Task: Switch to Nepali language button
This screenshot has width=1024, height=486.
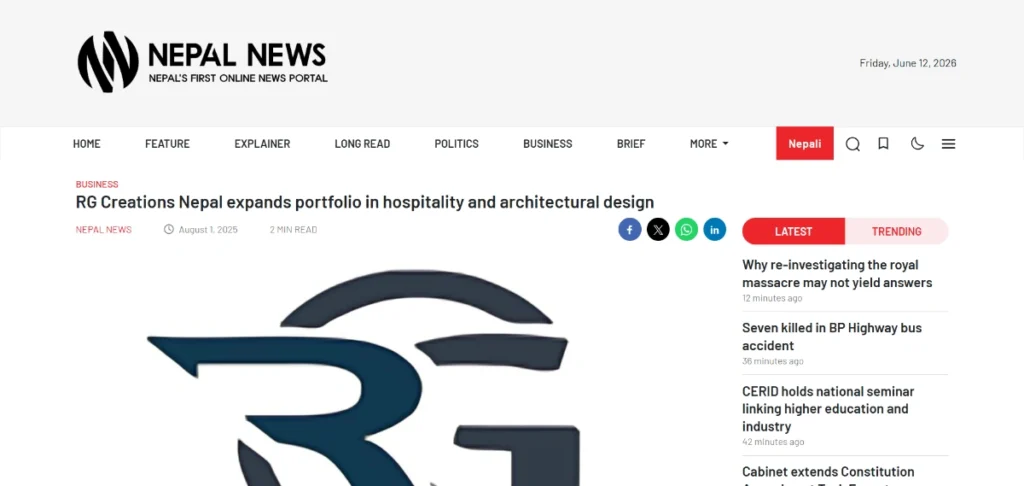Action: click(805, 143)
